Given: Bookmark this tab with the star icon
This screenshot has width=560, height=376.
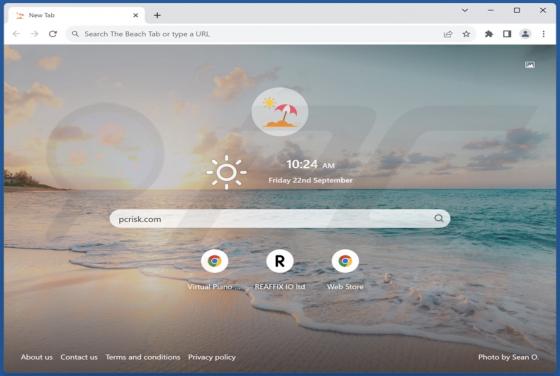Looking at the screenshot, I should tap(466, 34).
